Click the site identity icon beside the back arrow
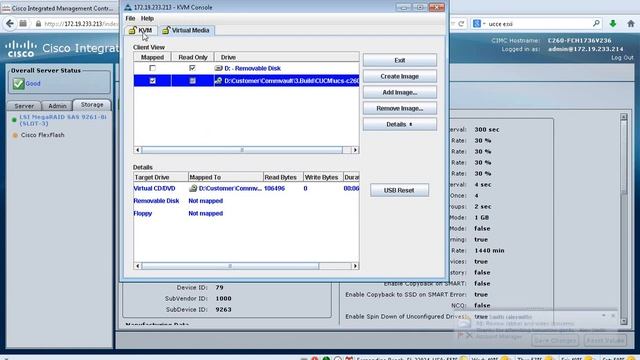This screenshot has width=640, height=360. click(23, 24)
